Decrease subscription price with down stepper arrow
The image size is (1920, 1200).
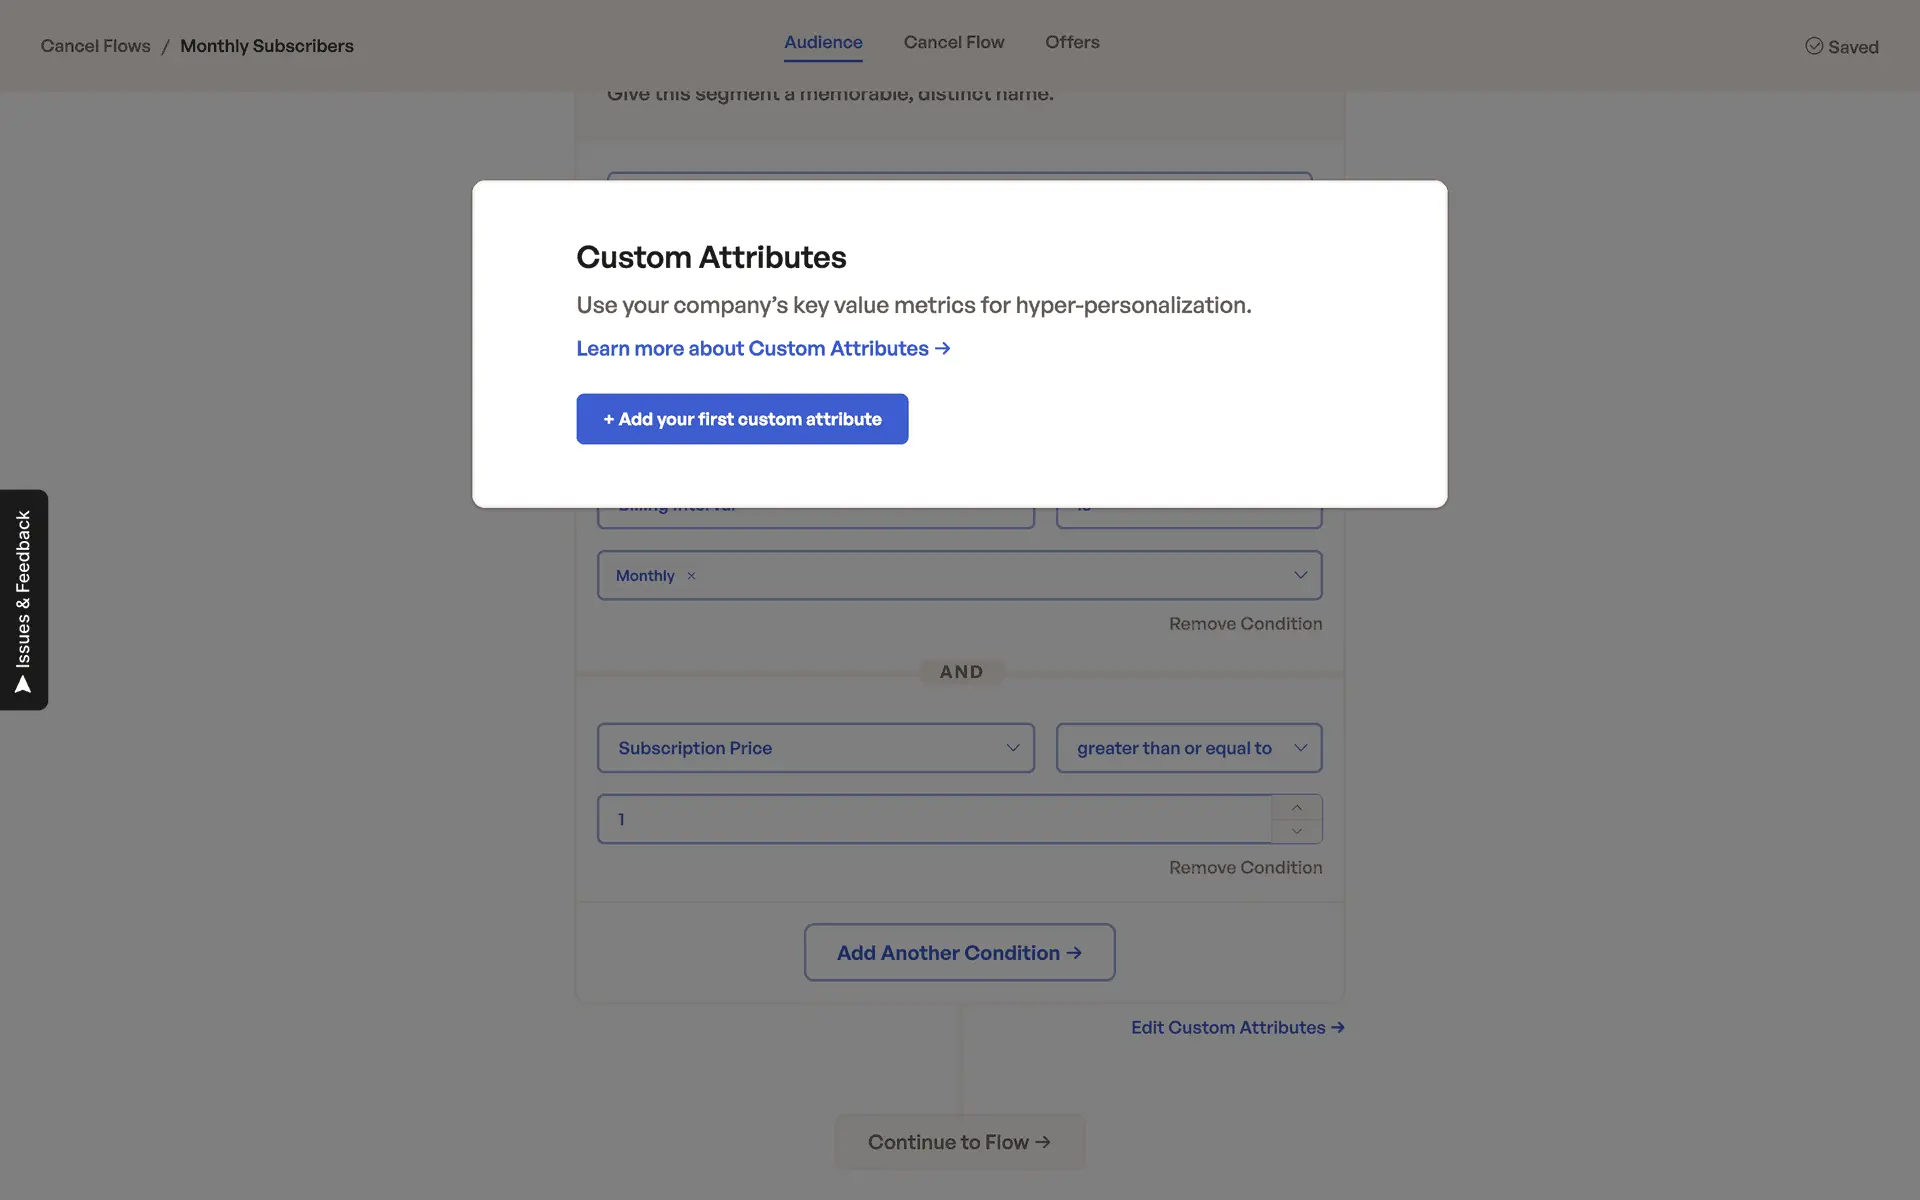[1297, 831]
